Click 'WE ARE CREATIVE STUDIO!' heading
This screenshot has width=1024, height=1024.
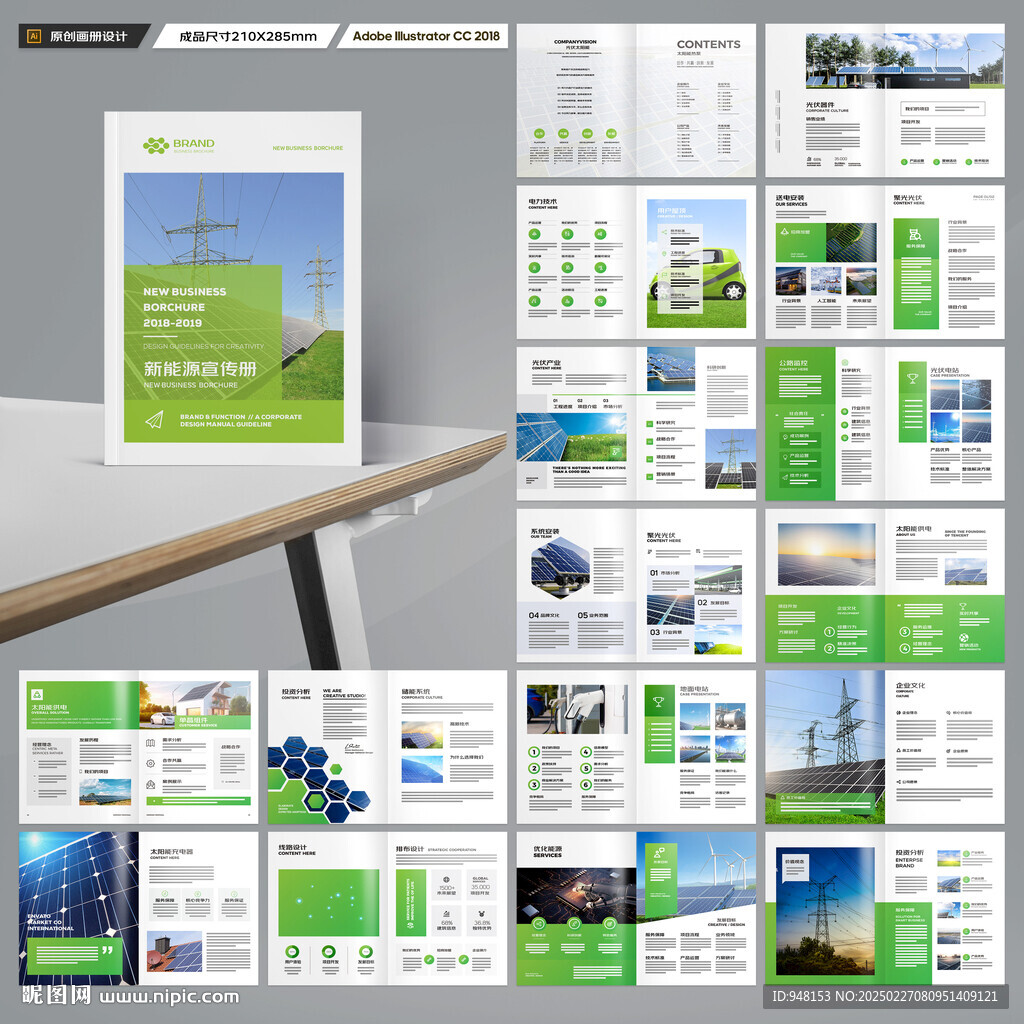pos(344,693)
